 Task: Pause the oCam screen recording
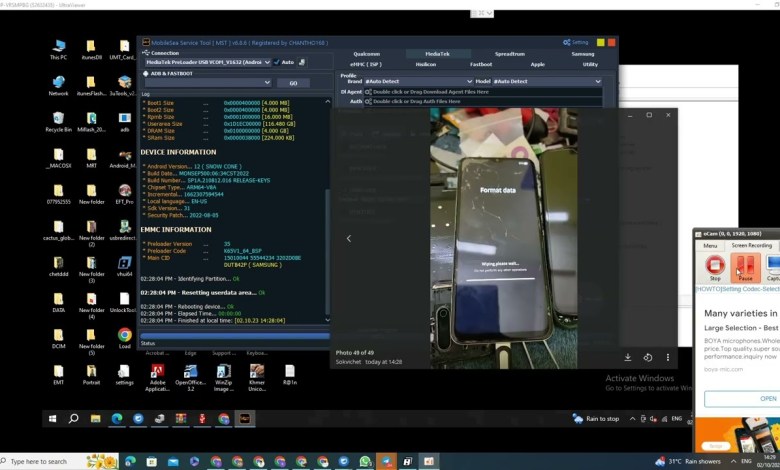[x=745, y=267]
